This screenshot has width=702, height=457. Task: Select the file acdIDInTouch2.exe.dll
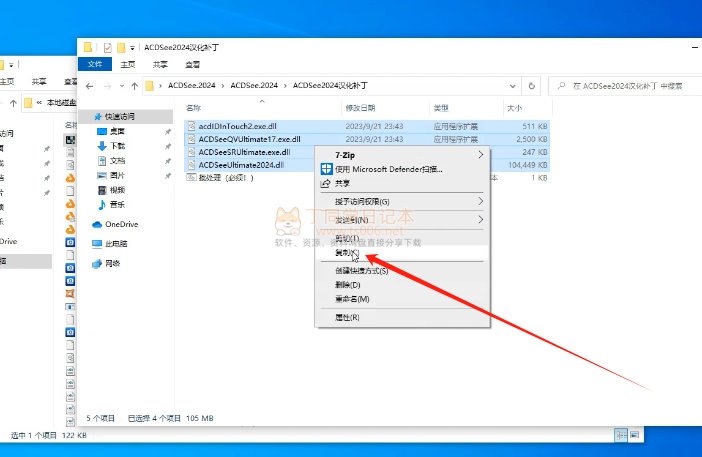click(x=237, y=126)
